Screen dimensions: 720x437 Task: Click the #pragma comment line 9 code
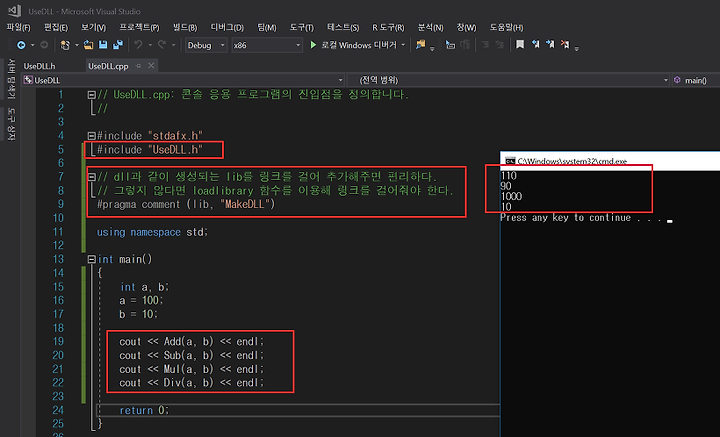tap(186, 204)
